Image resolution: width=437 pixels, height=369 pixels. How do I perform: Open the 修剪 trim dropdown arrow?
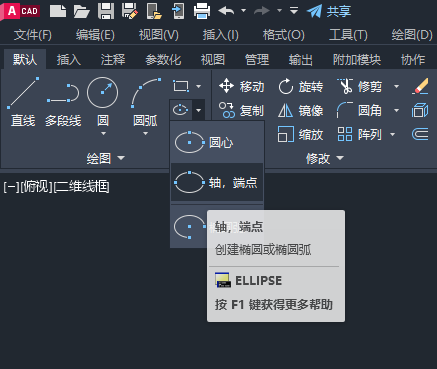(396, 87)
